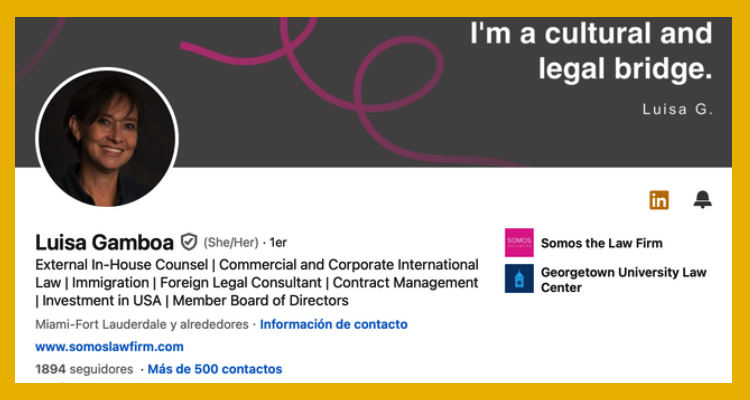Click the 1894 seguidores count
750x400 pixels.
pyautogui.click(x=83, y=369)
